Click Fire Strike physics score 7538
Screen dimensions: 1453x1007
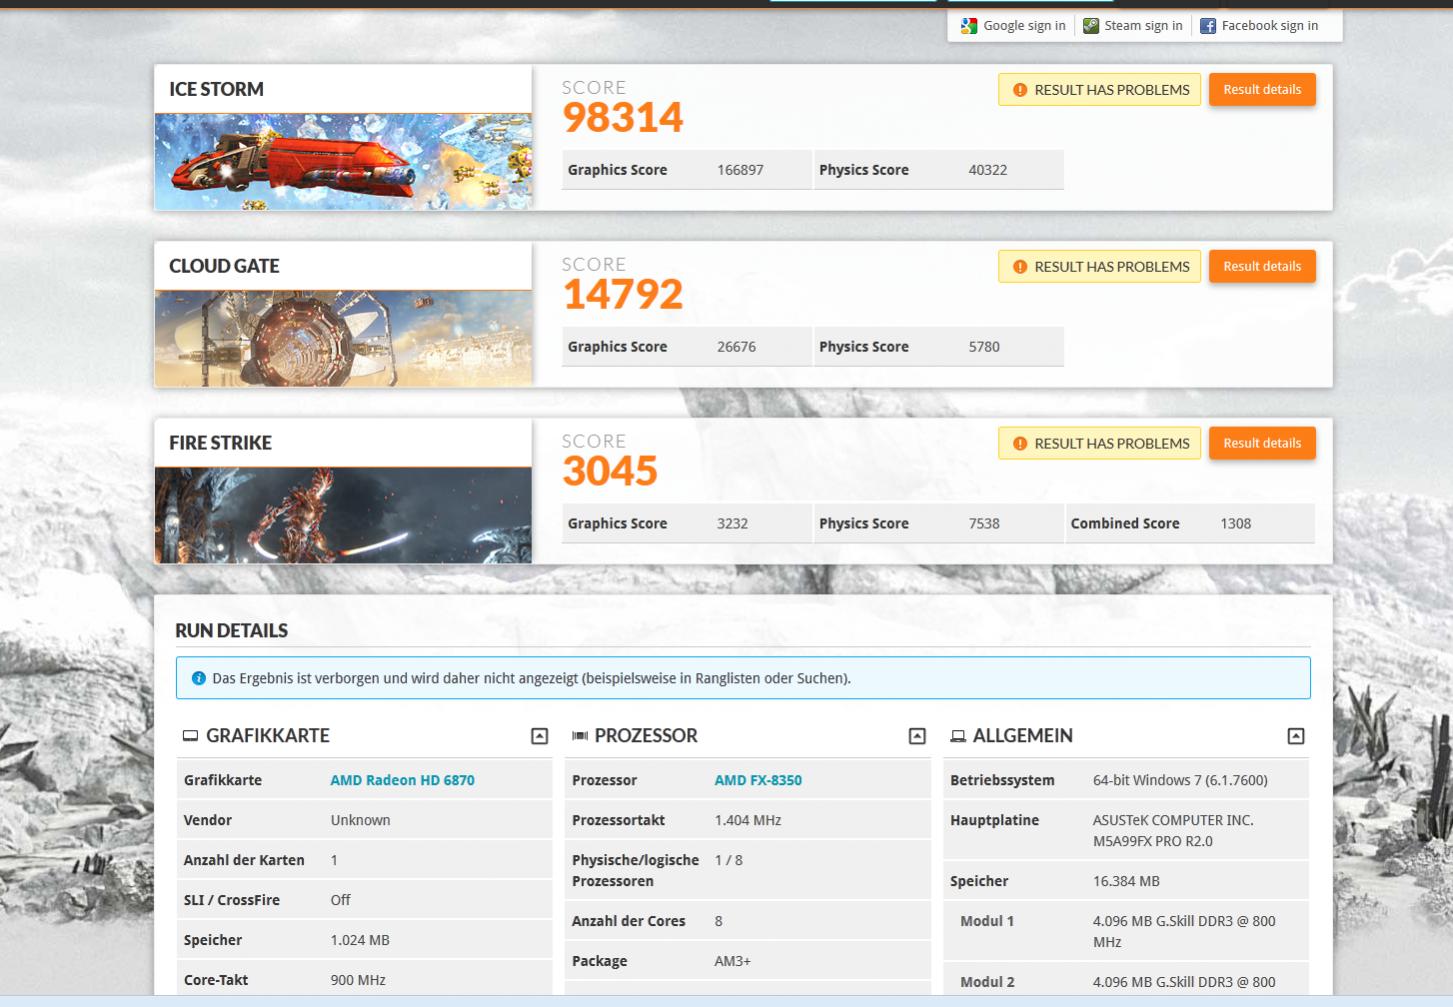click(x=984, y=524)
